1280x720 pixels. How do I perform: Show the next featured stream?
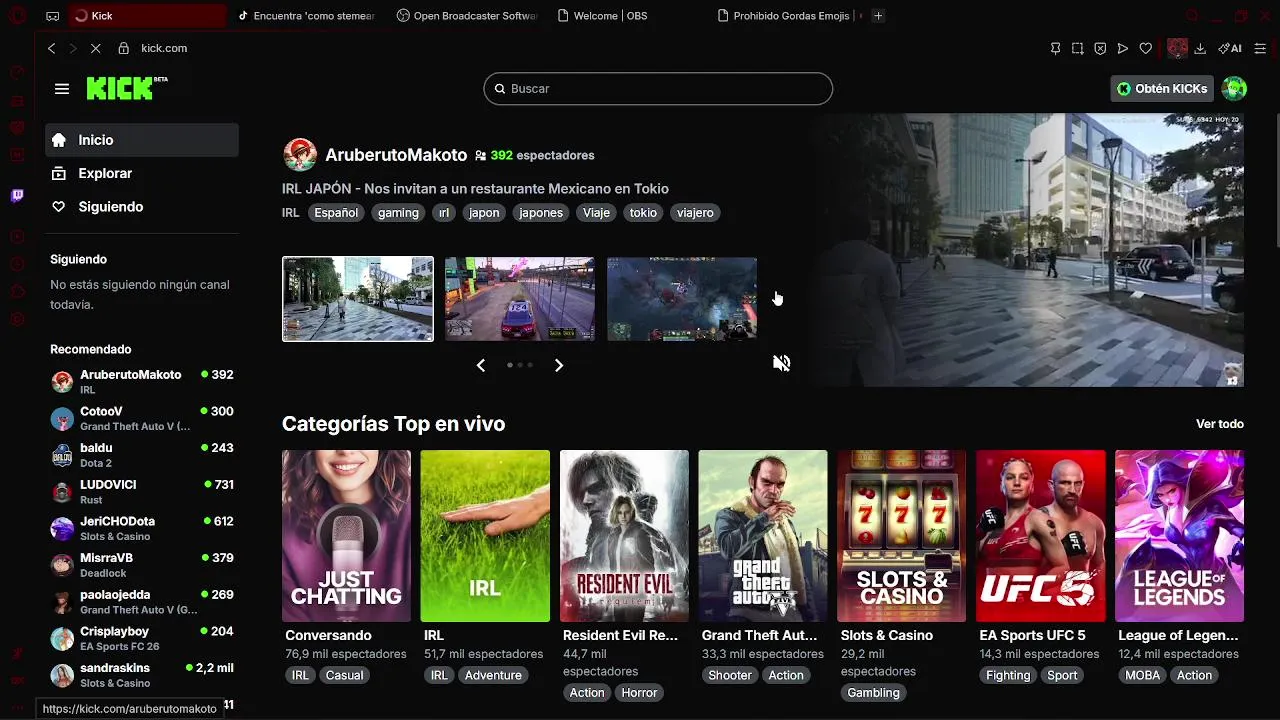click(559, 365)
